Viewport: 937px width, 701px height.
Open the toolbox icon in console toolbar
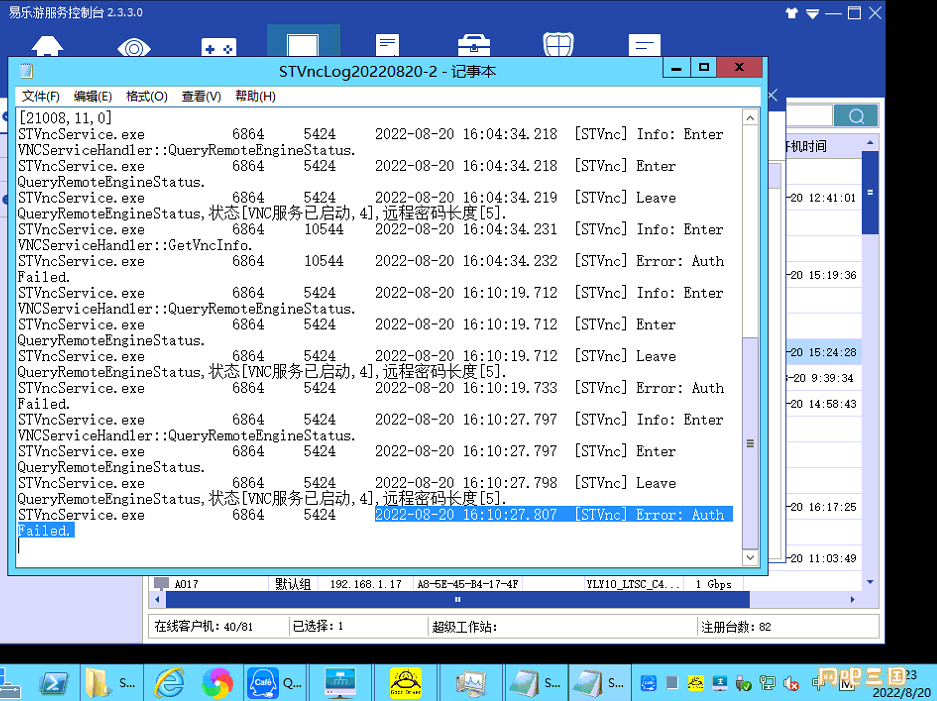coord(473,46)
